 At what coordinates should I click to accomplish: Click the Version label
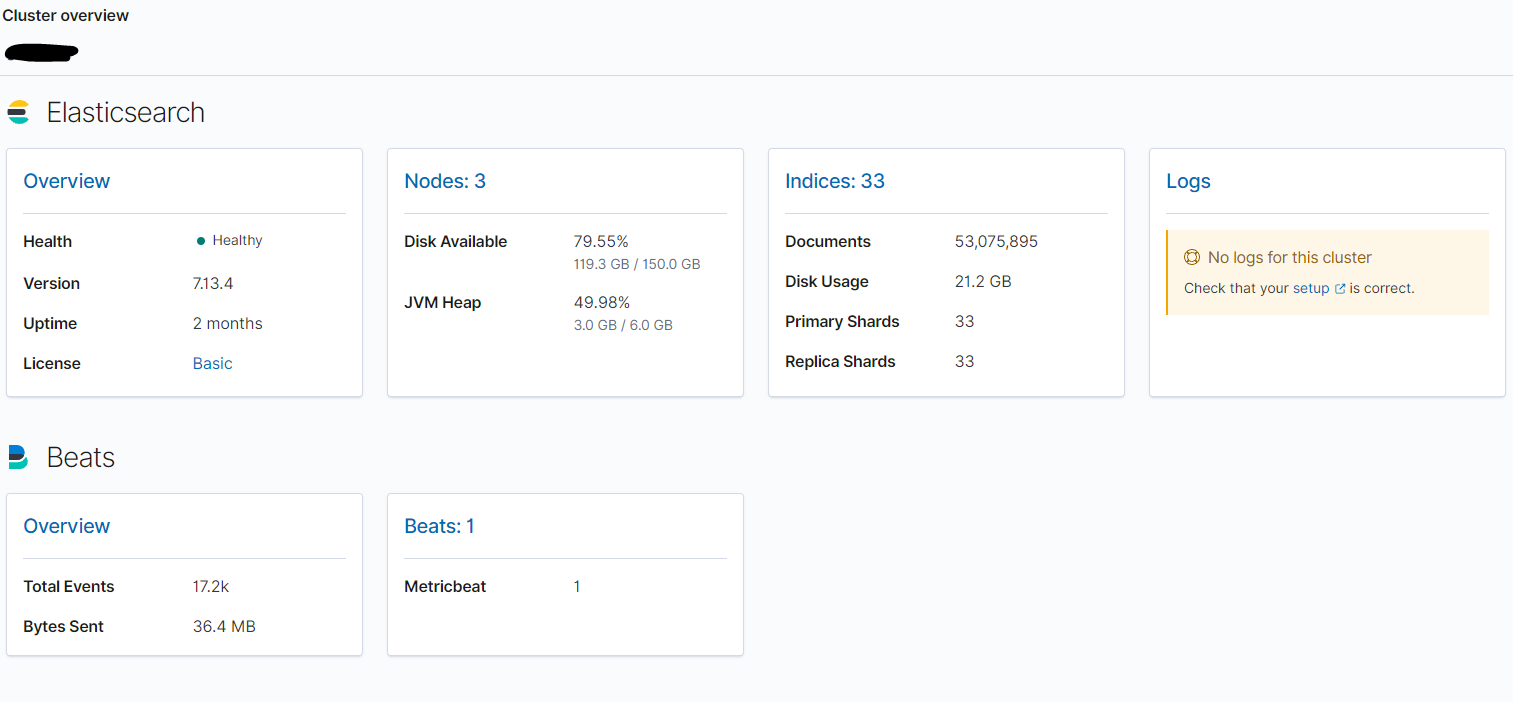(x=51, y=283)
